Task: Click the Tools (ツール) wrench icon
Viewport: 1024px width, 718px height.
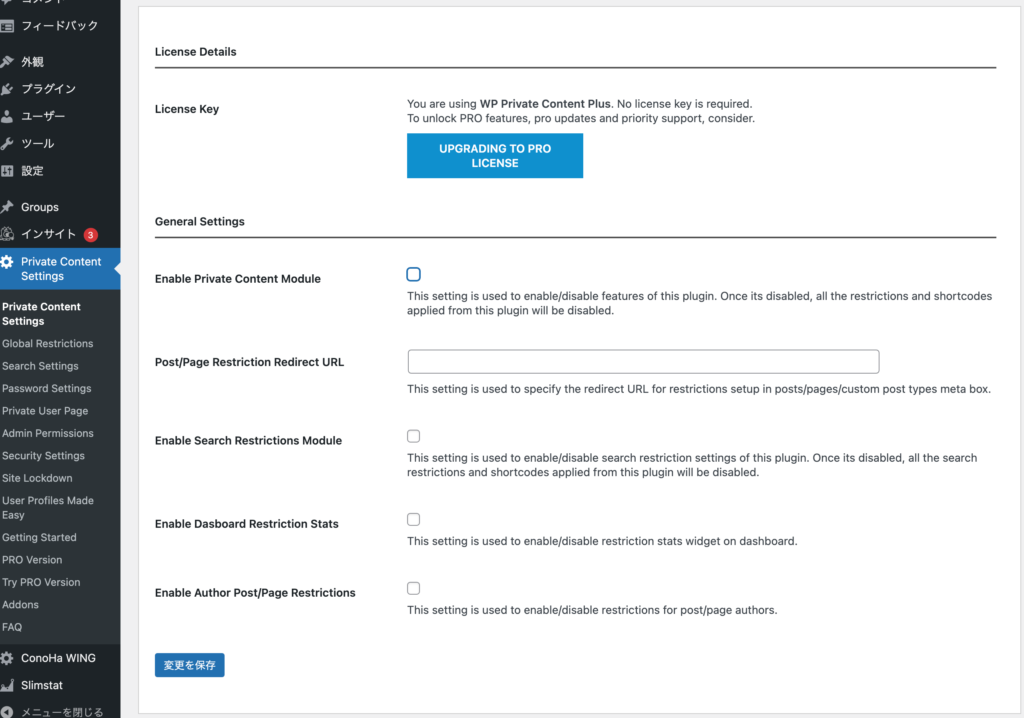Action: coord(7,144)
